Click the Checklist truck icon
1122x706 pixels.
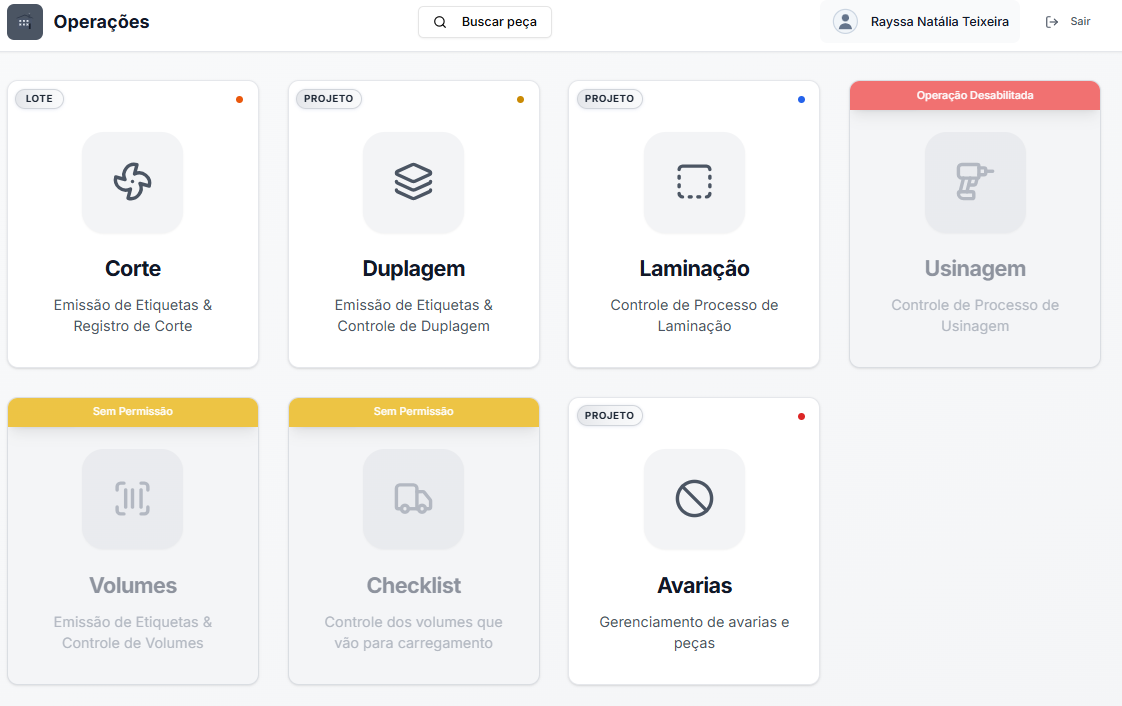click(413, 498)
